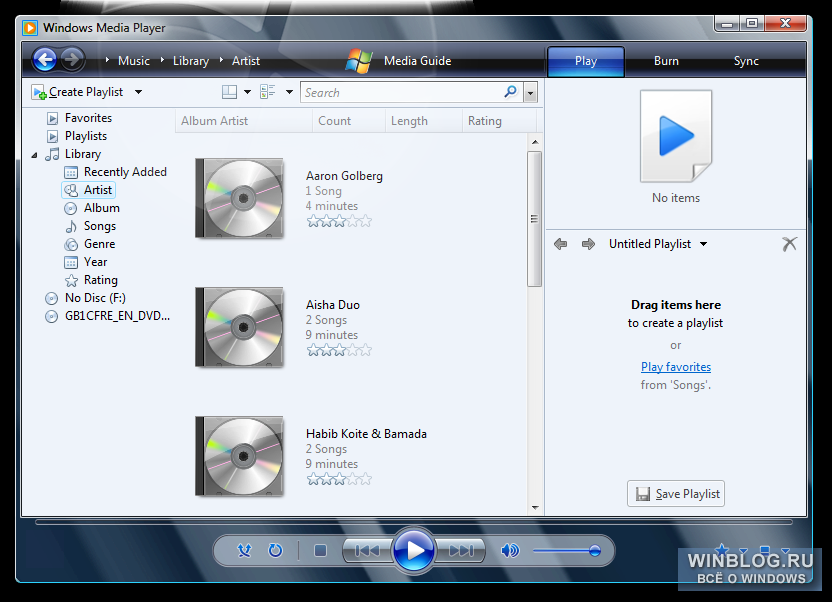Click previous playlist arrow in list pane
Image resolution: width=832 pixels, height=602 pixels.
(x=560, y=244)
